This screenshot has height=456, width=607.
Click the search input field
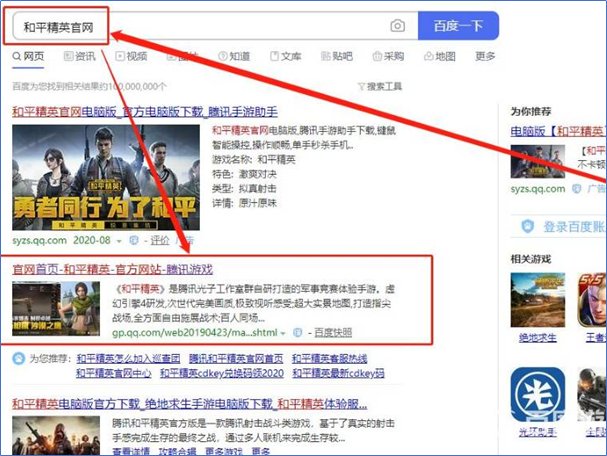pyautogui.click(x=200, y=25)
